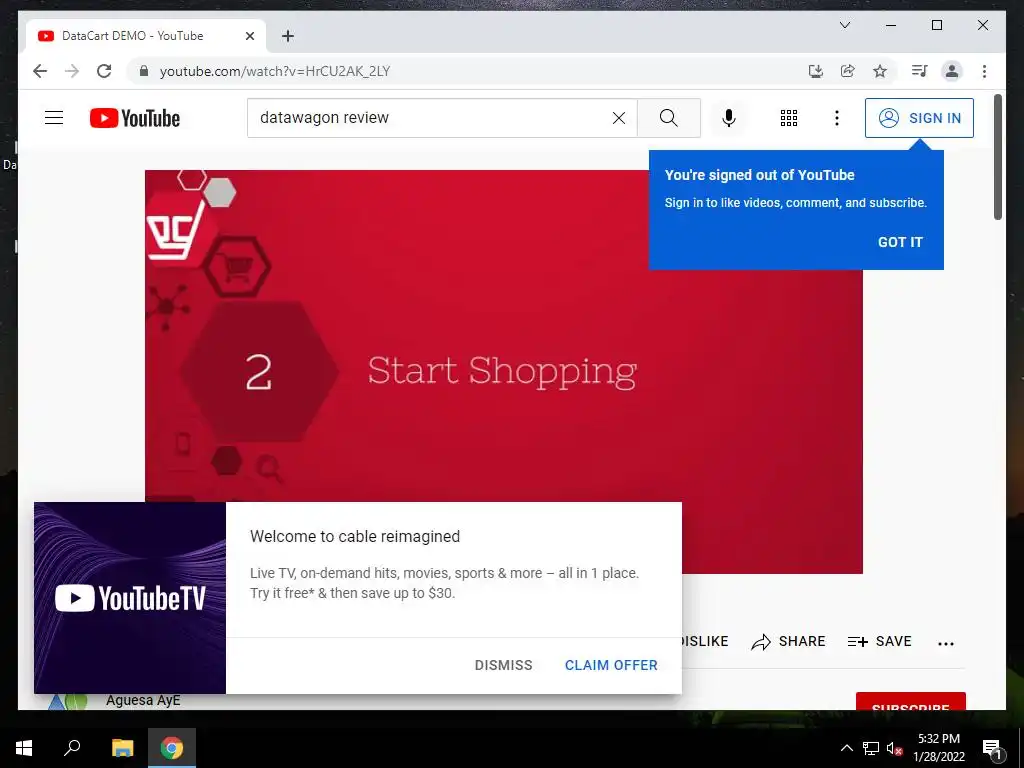Dismiss the YouTube TV offer
The height and width of the screenshot is (768, 1024).
tap(504, 665)
